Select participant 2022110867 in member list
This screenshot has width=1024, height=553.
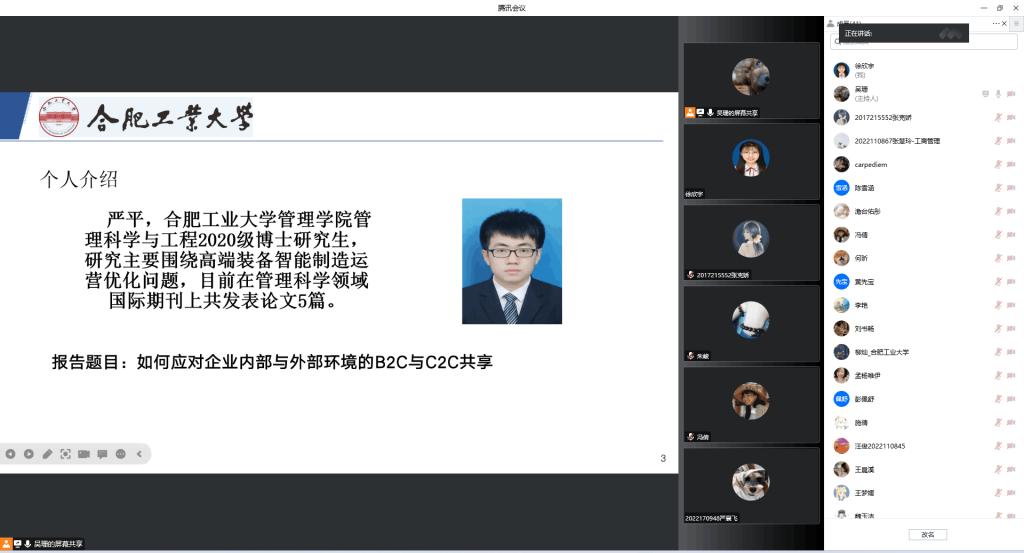pos(897,141)
